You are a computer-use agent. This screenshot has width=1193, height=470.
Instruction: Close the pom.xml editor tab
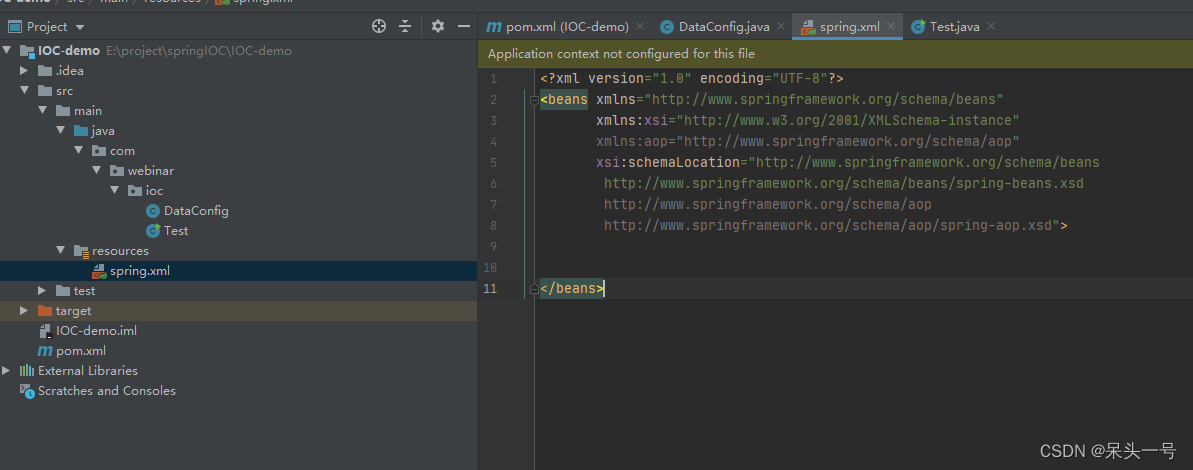tap(641, 27)
